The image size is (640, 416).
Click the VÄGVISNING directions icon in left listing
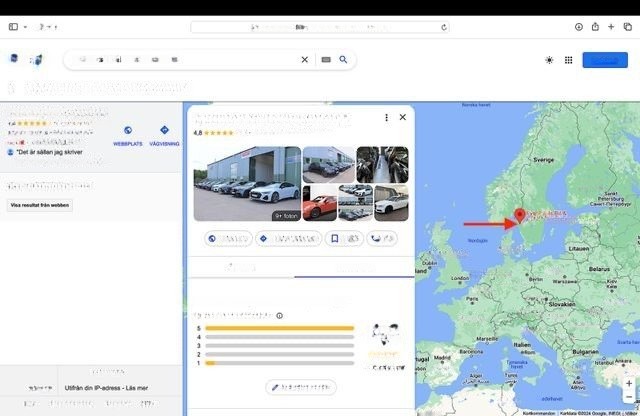tap(164, 130)
